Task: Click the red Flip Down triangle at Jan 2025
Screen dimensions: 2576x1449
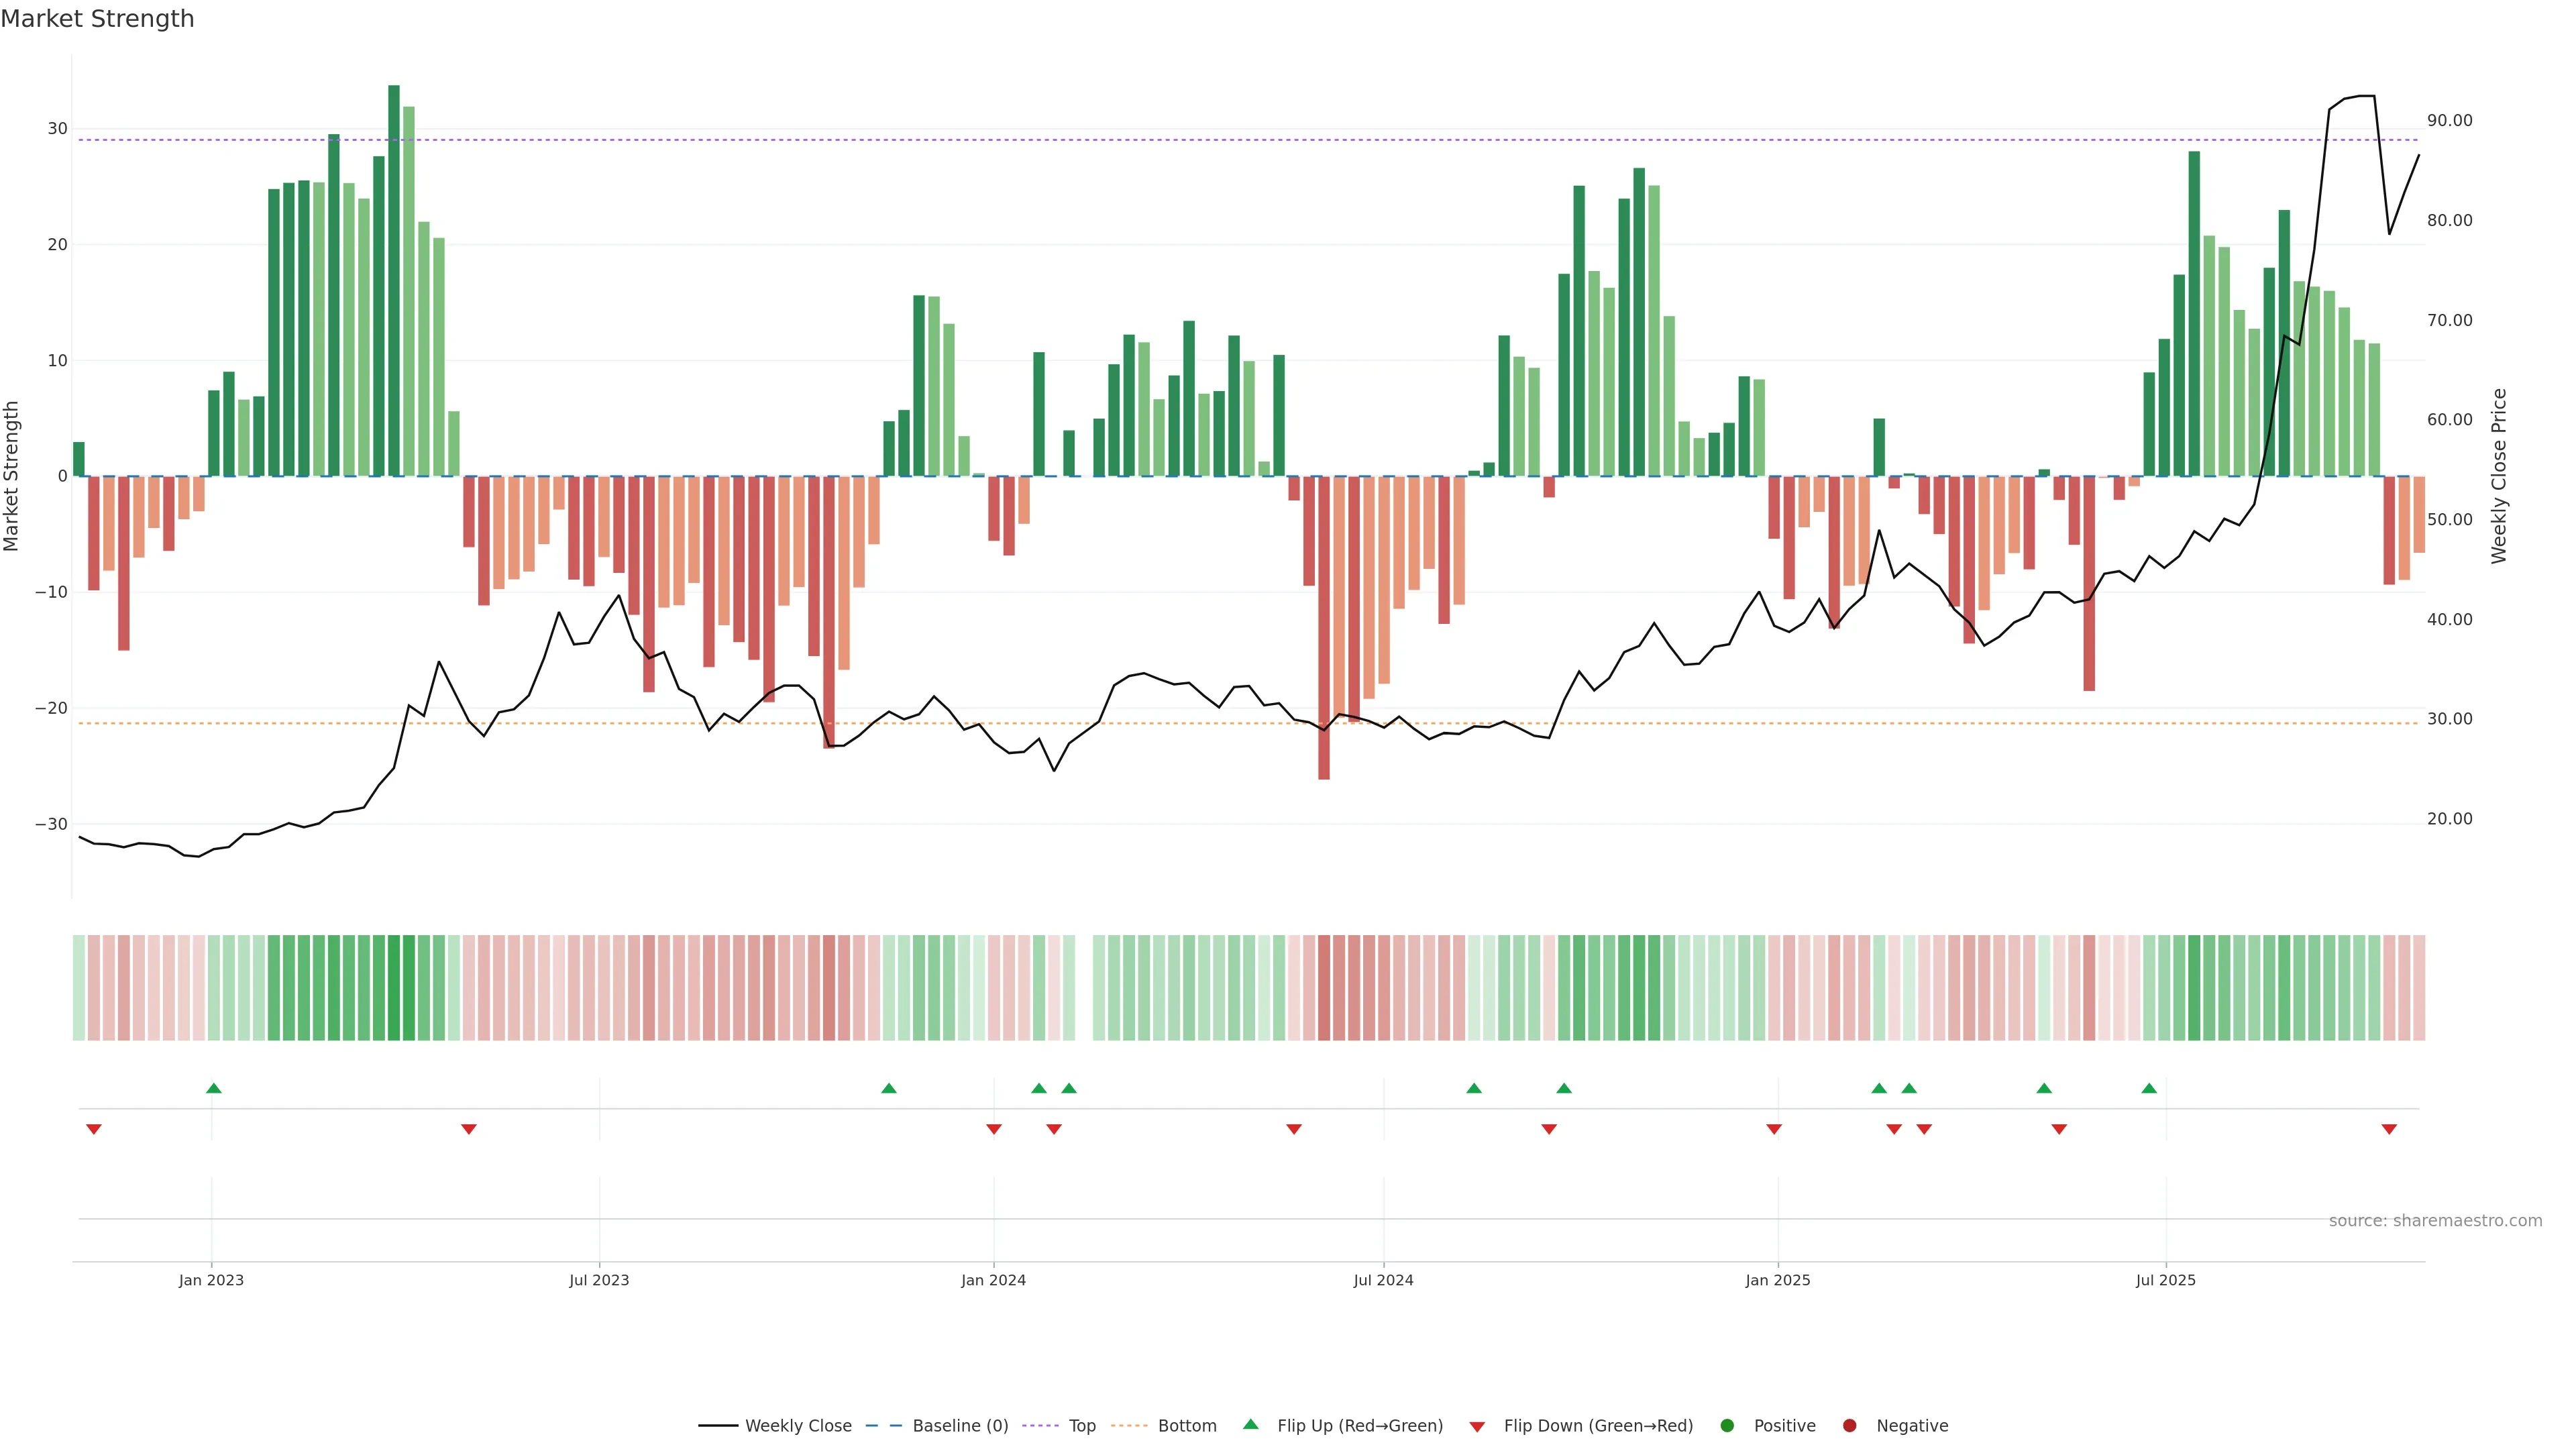Action: [1774, 1129]
